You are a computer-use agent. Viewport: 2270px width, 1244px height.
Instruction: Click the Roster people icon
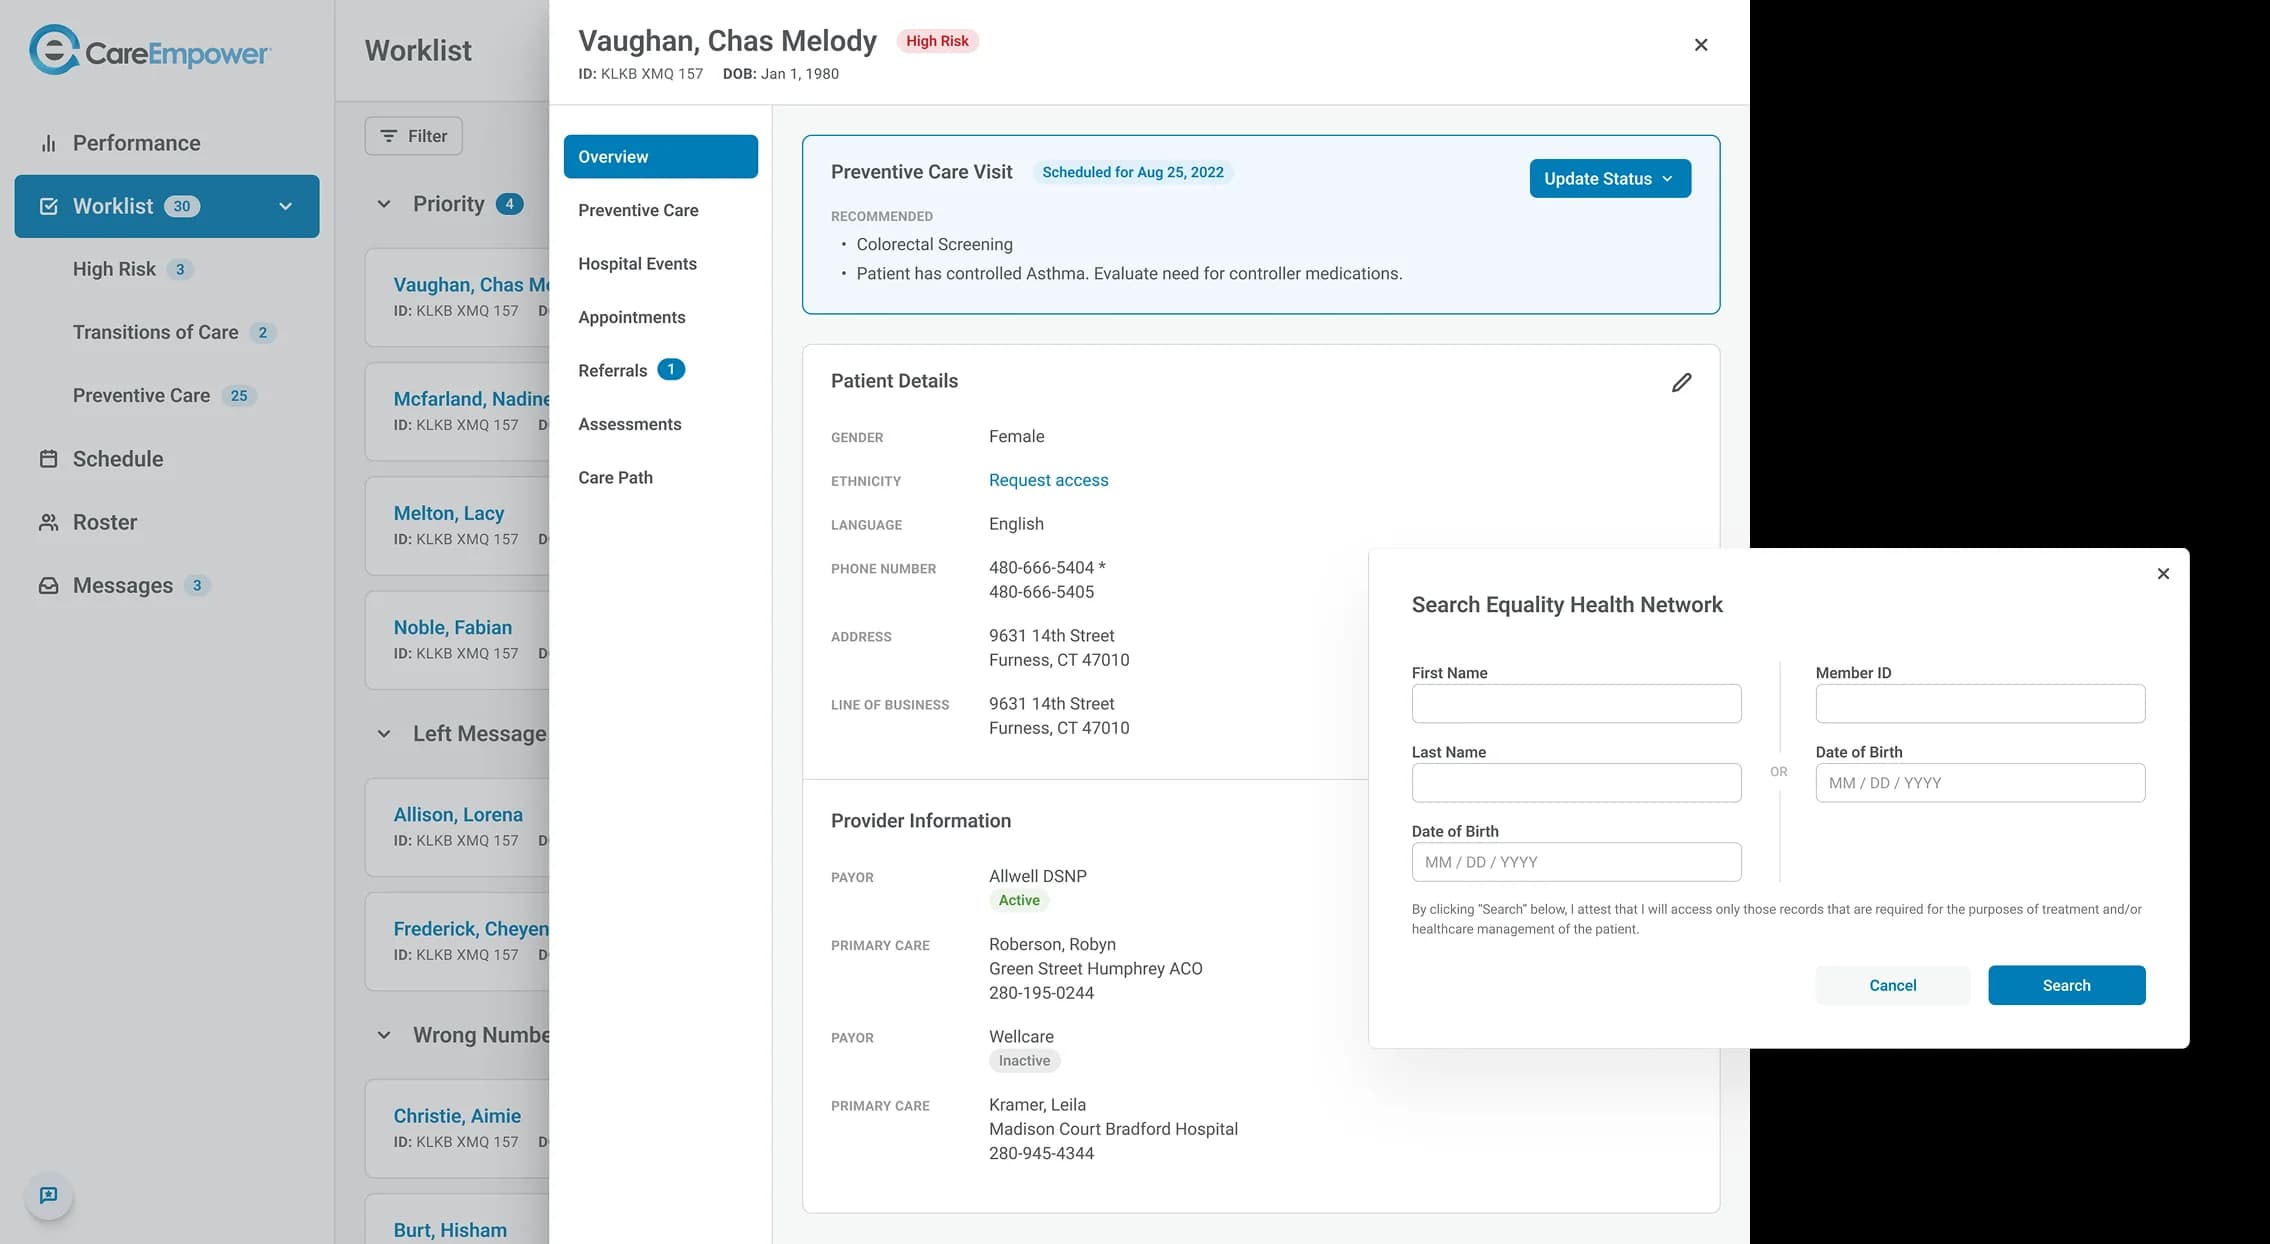point(48,522)
